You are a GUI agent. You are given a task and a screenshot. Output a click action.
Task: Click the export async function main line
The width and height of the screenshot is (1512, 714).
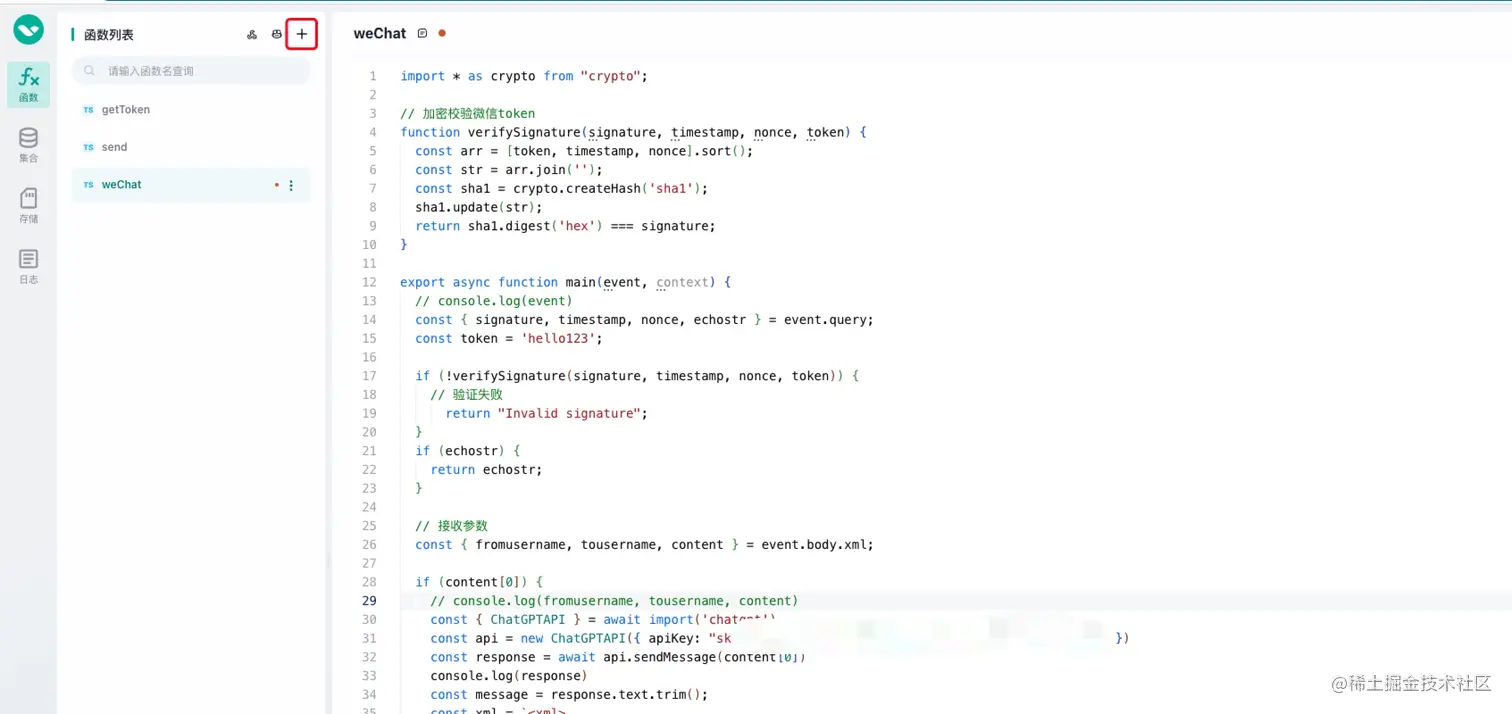coord(565,282)
